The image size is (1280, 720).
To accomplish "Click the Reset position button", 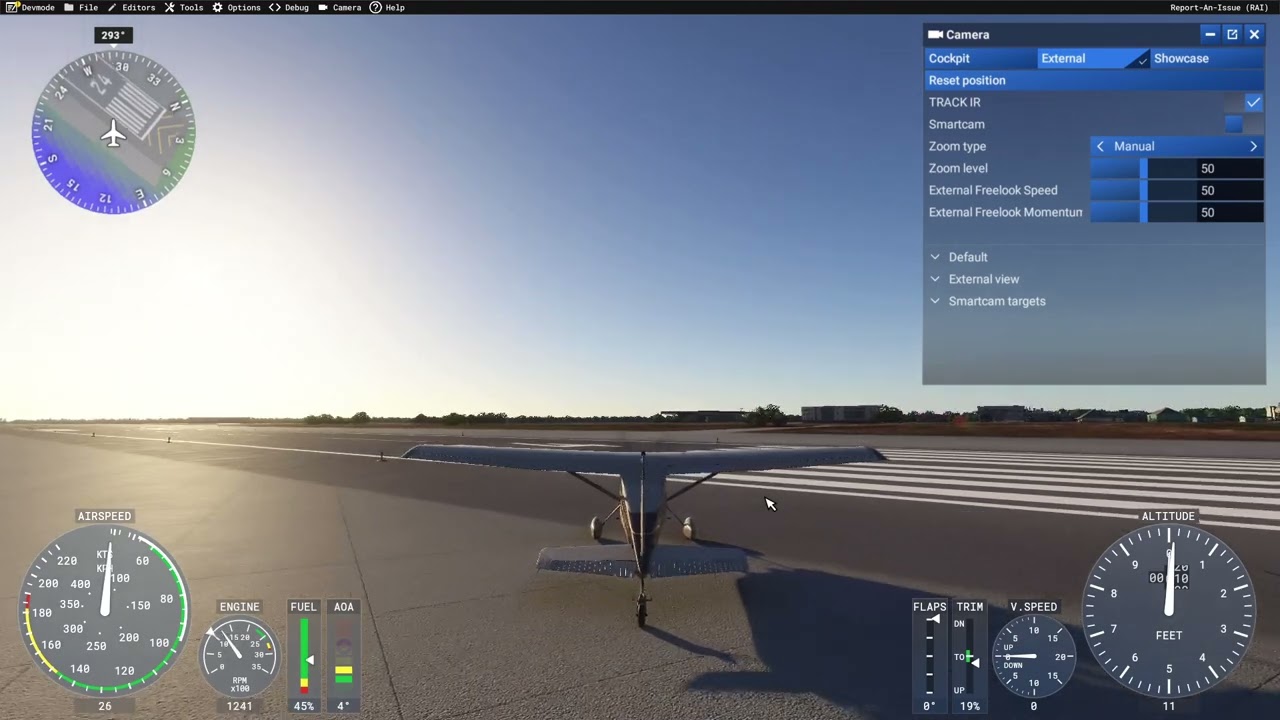I will click(x=1094, y=80).
